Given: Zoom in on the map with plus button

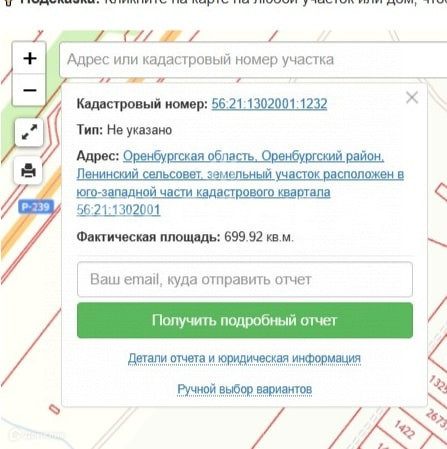Looking at the screenshot, I should tap(29, 58).
